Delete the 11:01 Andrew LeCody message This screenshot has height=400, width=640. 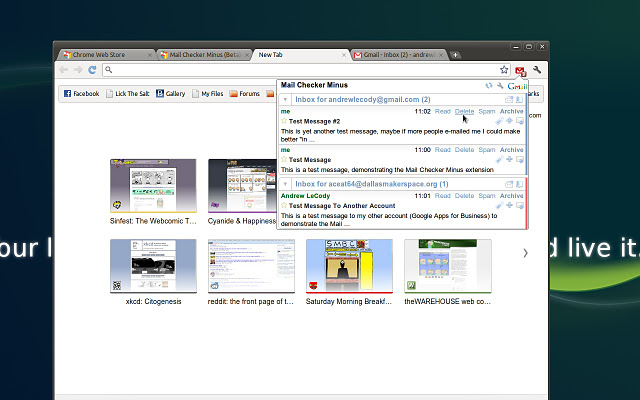(464, 196)
